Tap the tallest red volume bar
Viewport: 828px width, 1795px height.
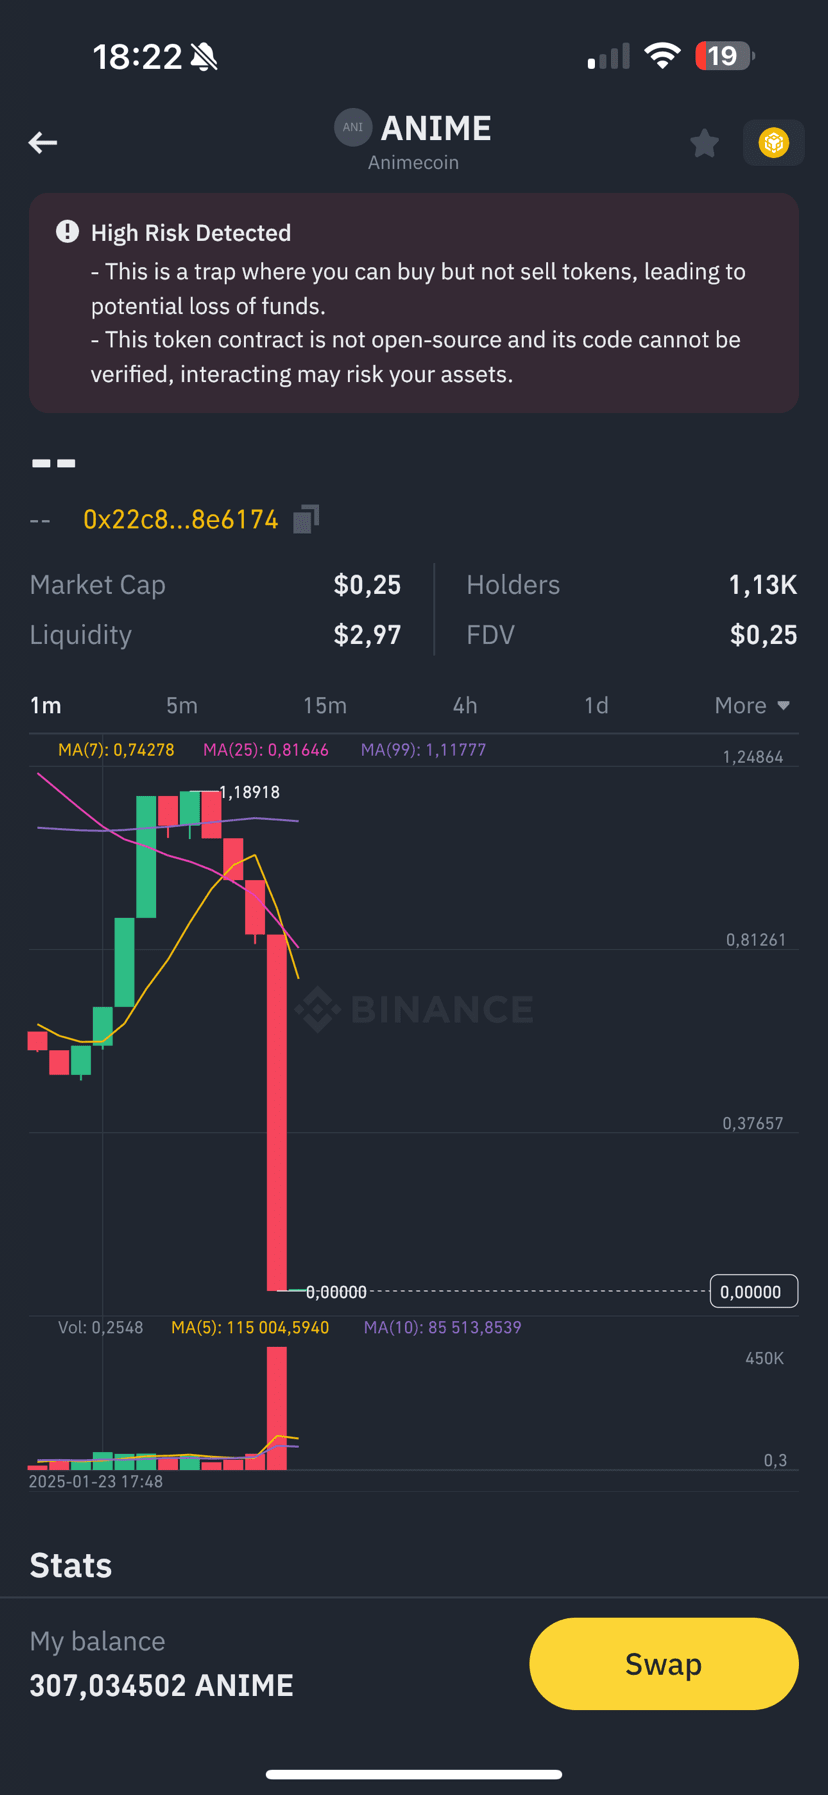click(277, 1408)
